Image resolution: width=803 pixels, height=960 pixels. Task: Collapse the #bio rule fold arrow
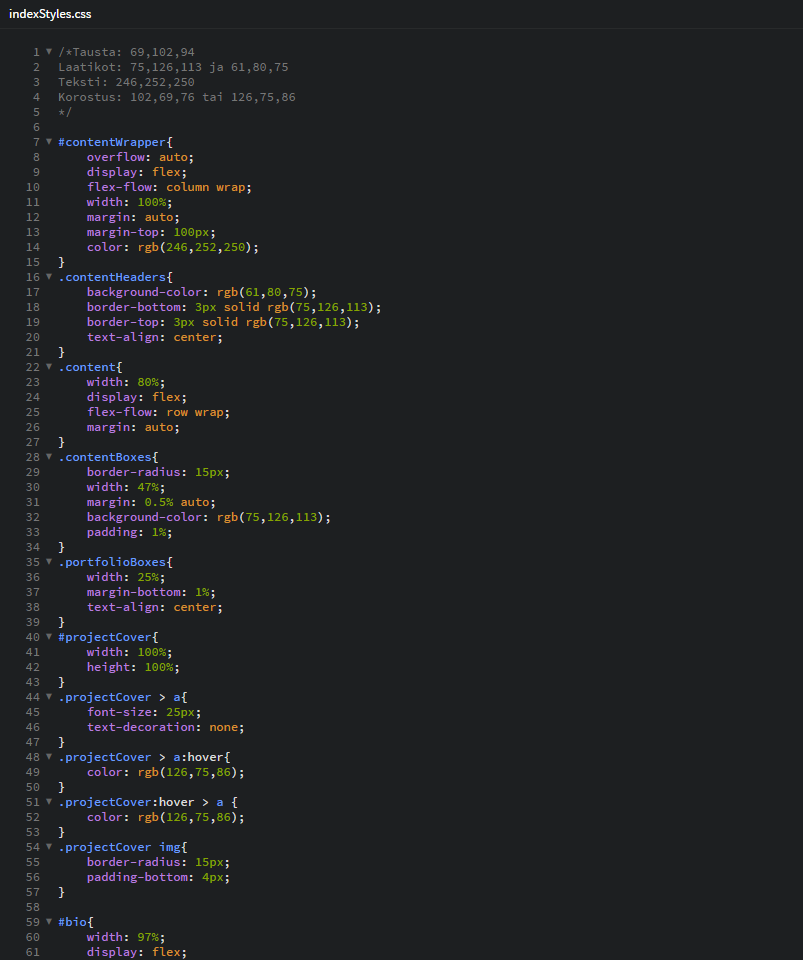49,921
